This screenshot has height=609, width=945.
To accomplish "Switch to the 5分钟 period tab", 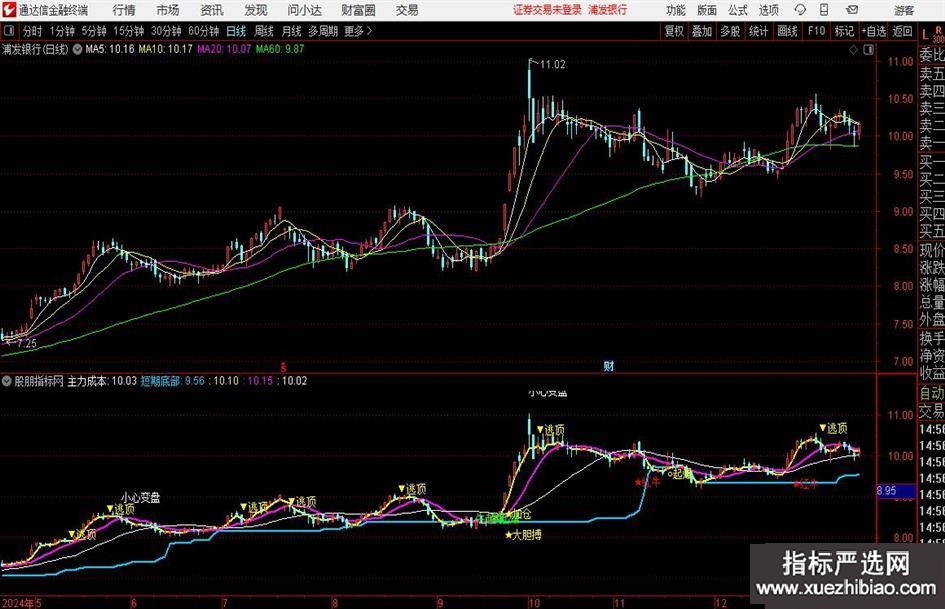I will point(93,31).
